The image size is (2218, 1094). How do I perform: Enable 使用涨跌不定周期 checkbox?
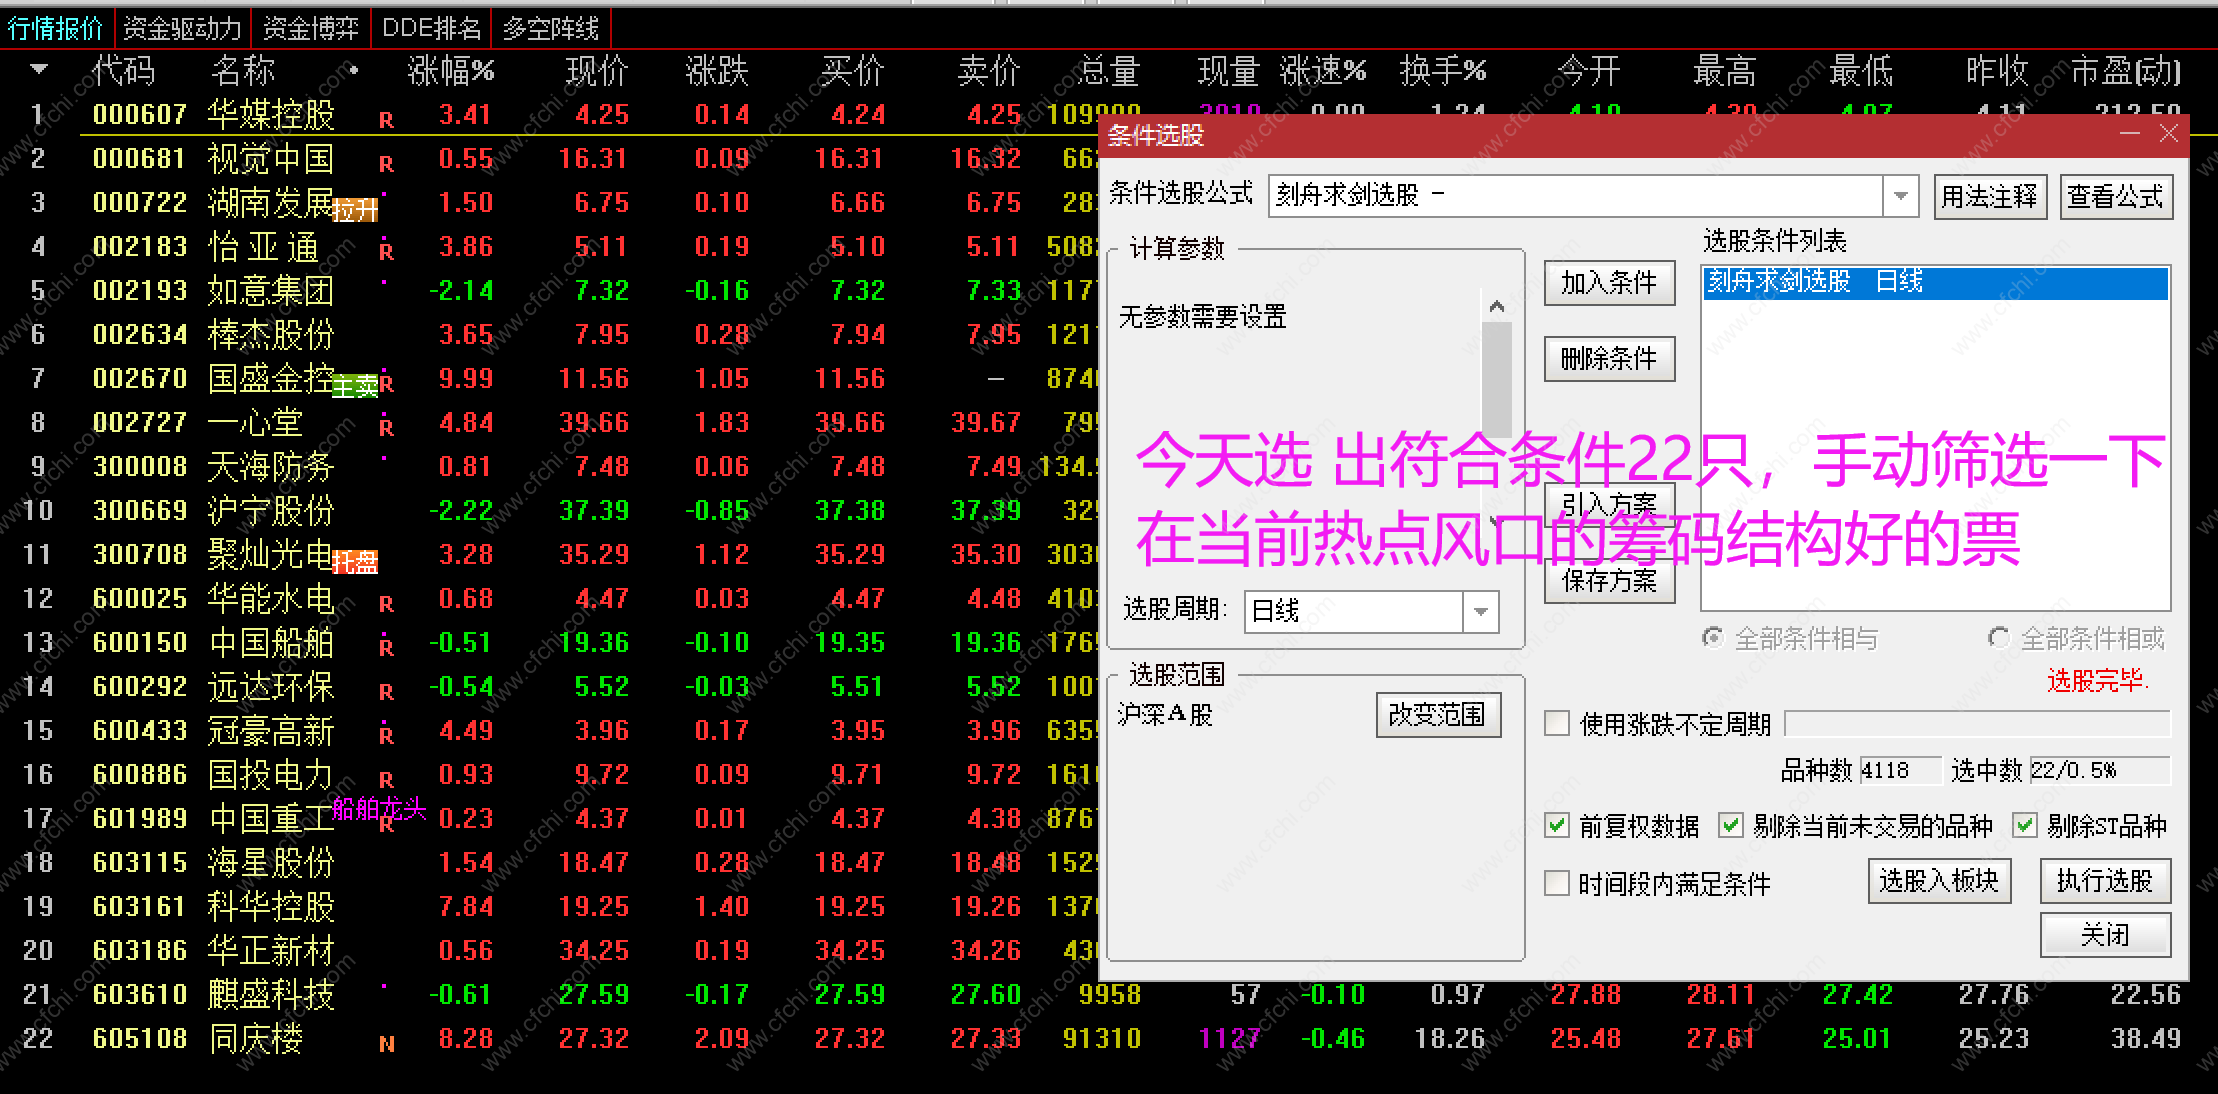tap(1557, 724)
